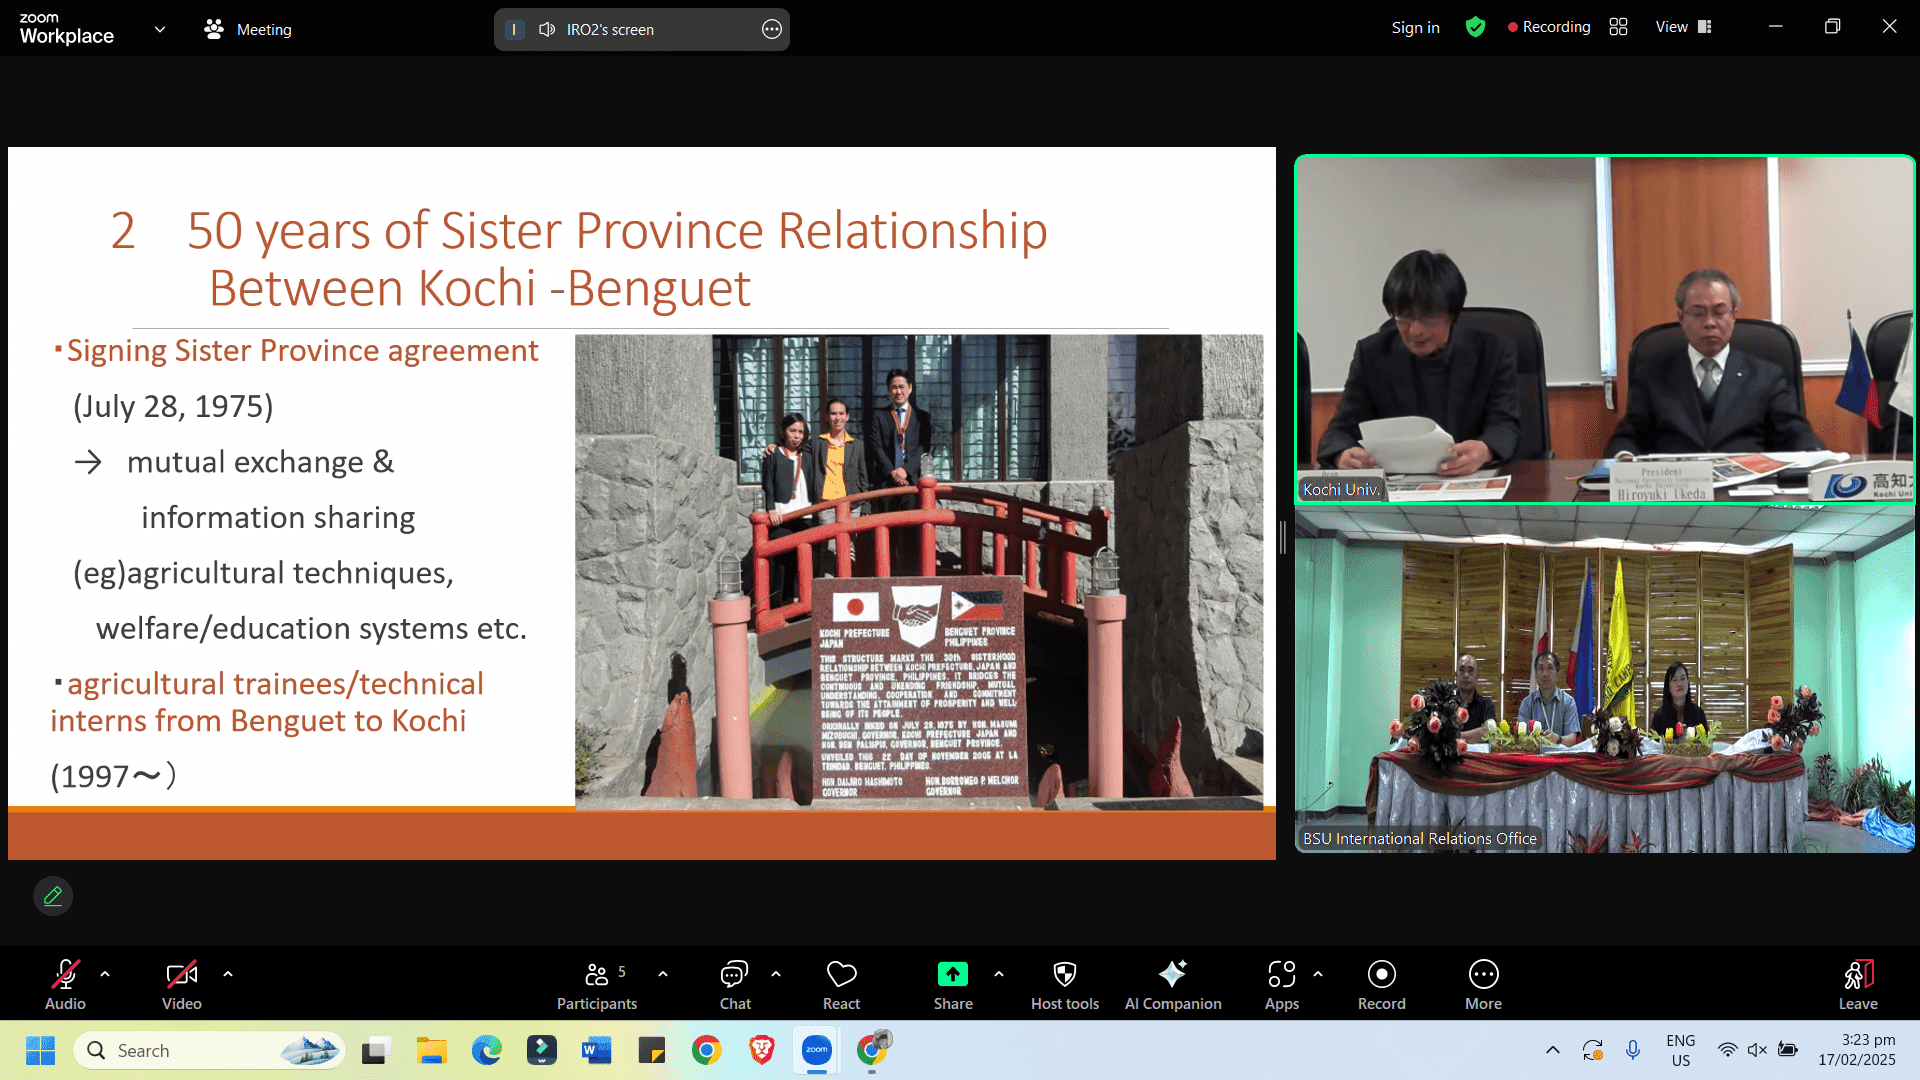Open the More options menu
Viewport: 1920px width, 1080px height.
(1483, 984)
